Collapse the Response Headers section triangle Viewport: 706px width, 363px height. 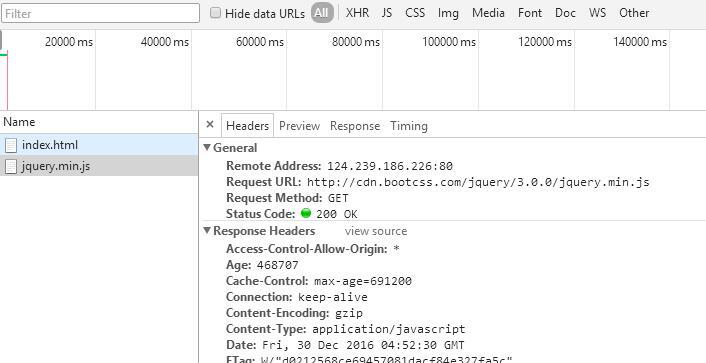point(207,231)
